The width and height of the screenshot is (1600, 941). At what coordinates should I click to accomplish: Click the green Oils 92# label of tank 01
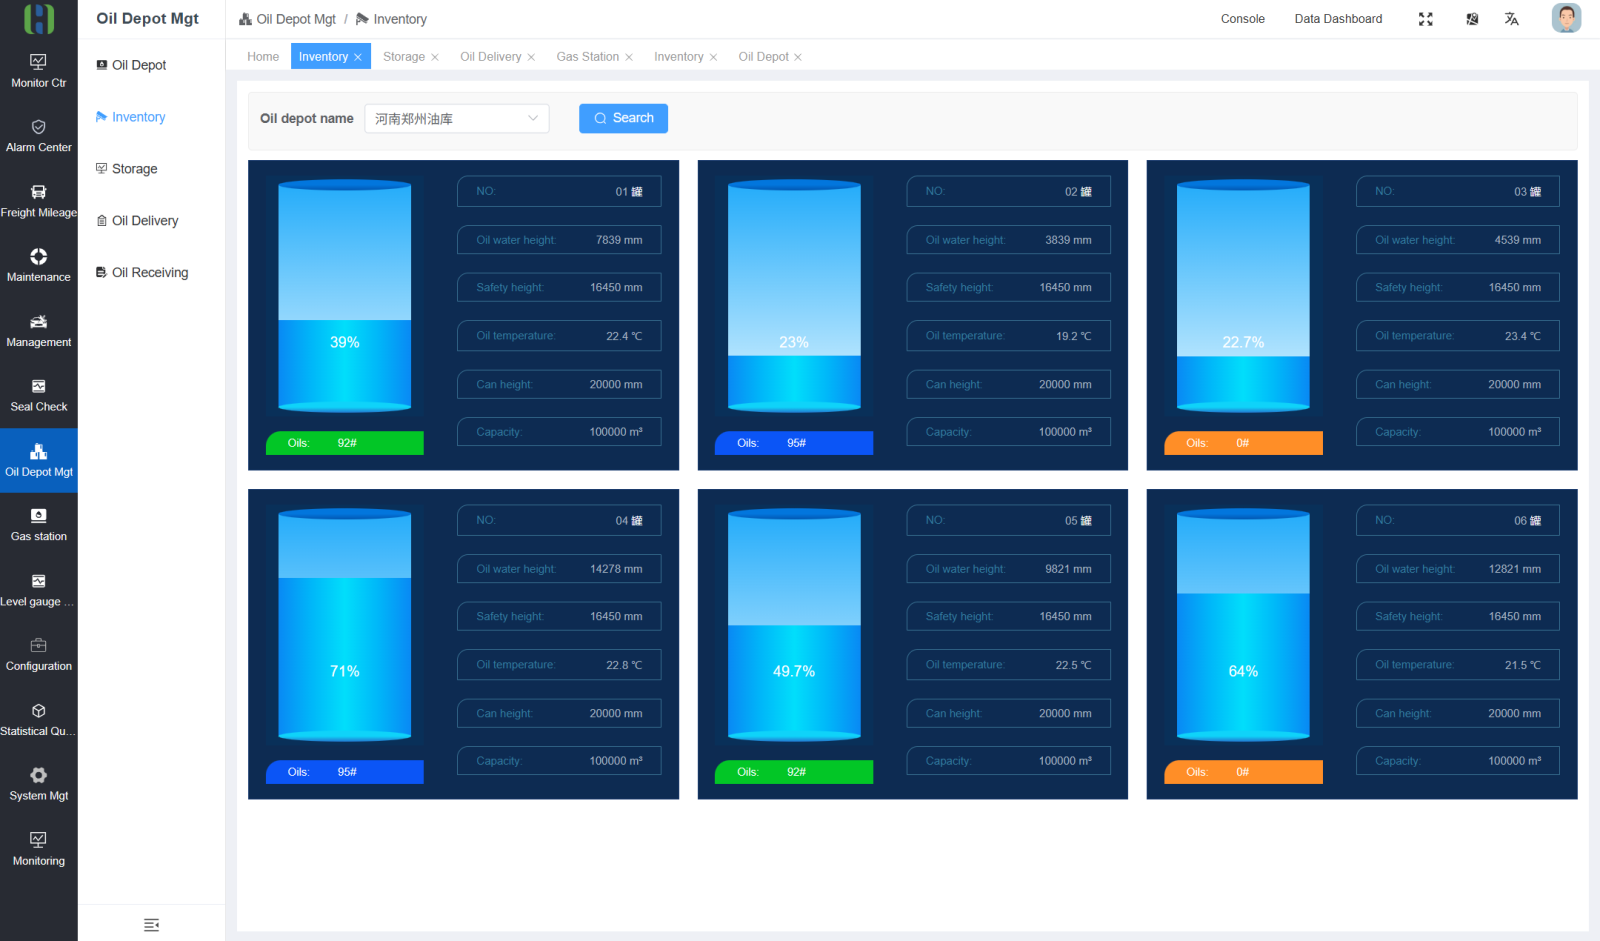345,443
